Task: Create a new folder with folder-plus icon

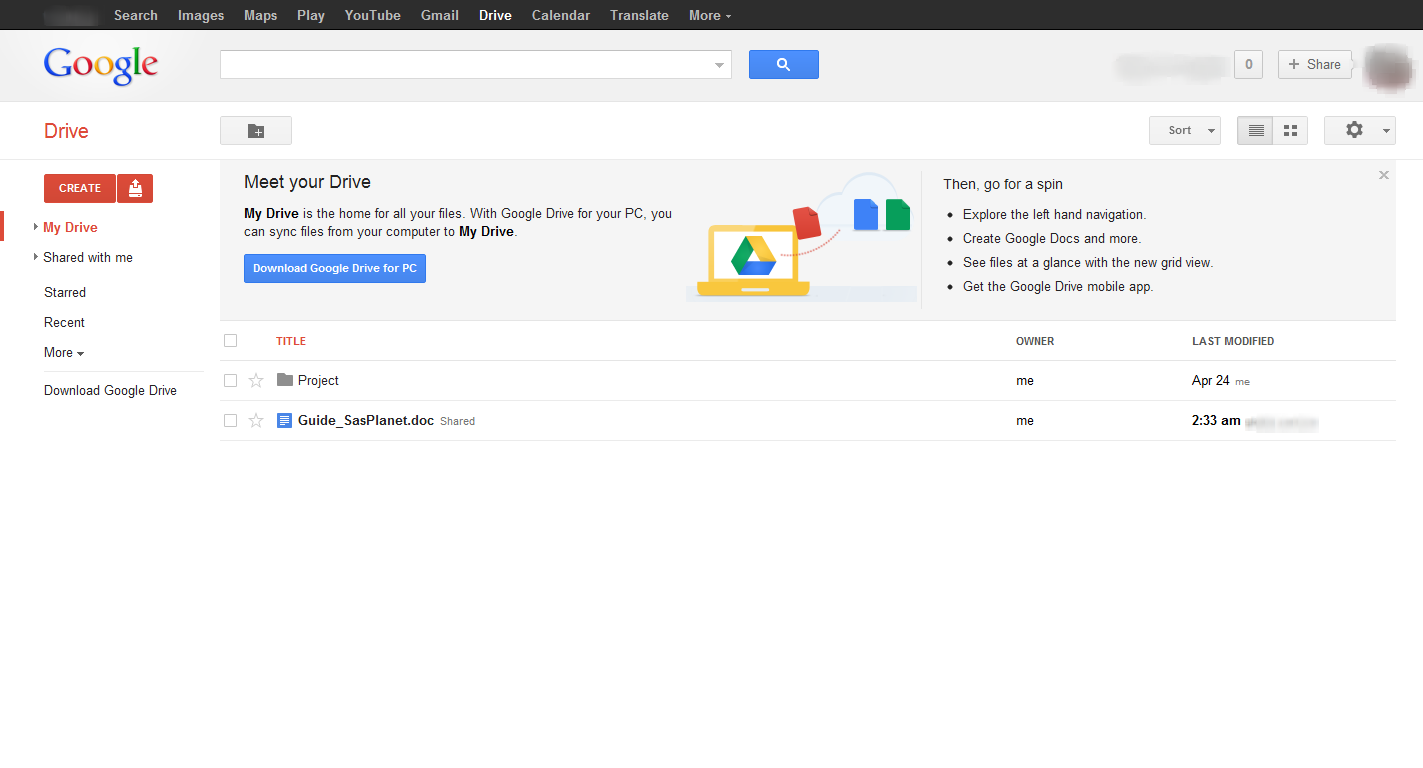Action: click(x=256, y=130)
